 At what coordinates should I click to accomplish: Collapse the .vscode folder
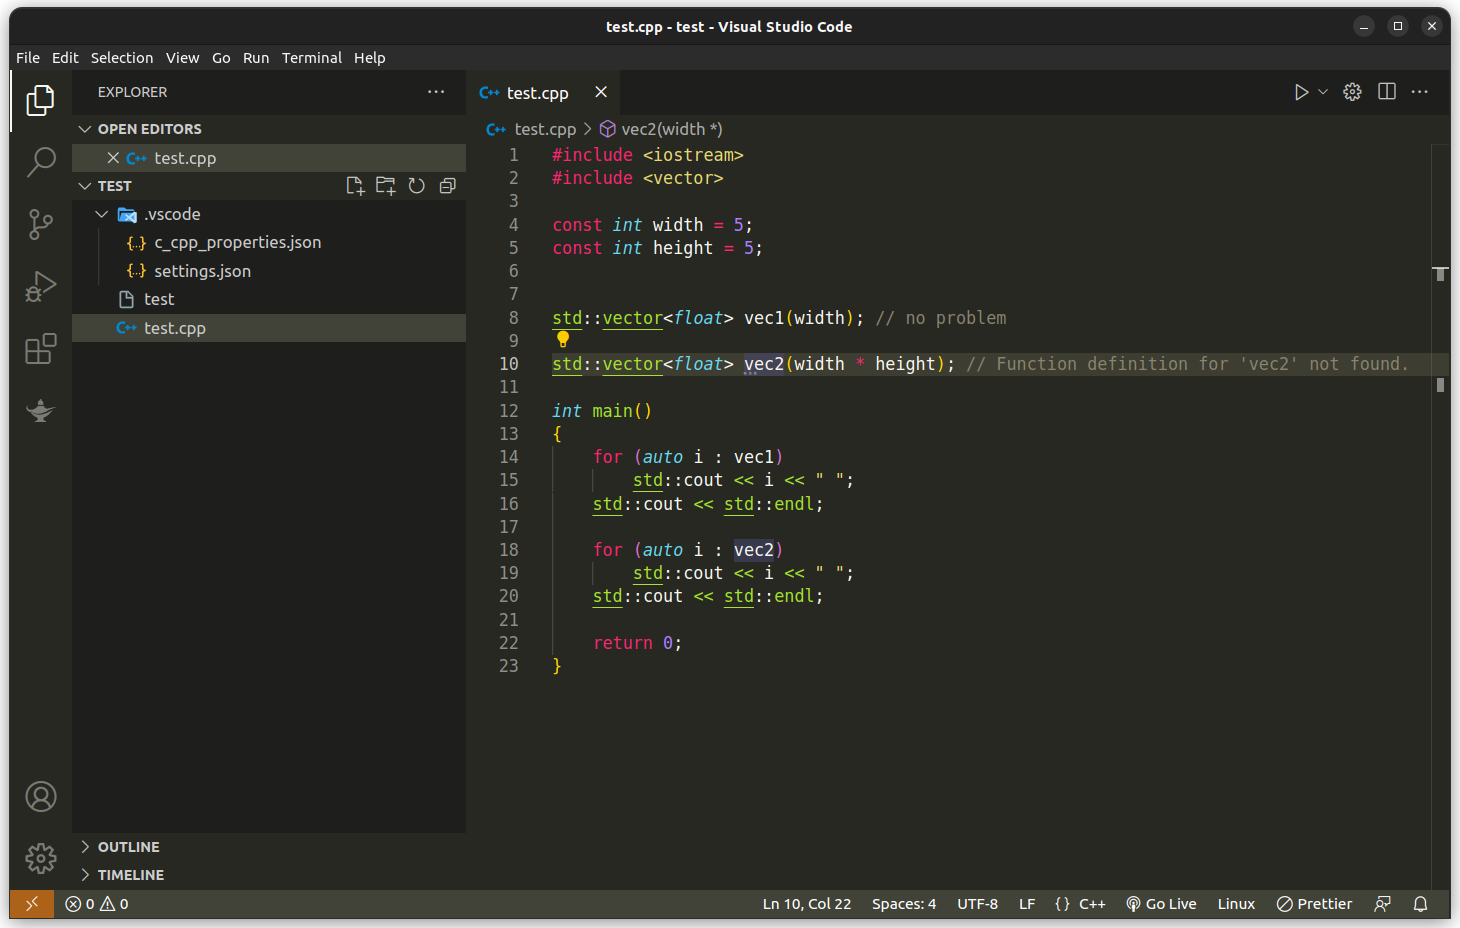point(101,213)
